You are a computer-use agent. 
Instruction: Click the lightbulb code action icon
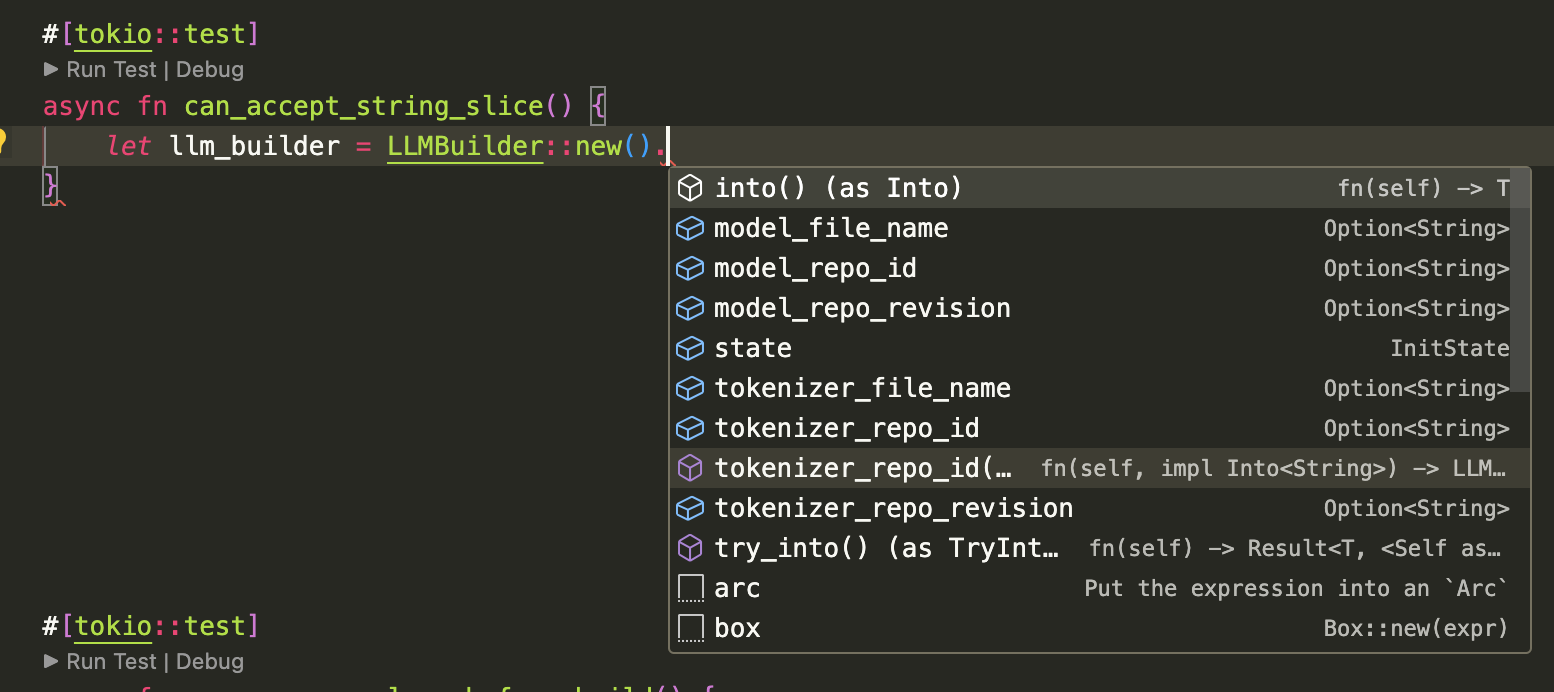coord(2,141)
